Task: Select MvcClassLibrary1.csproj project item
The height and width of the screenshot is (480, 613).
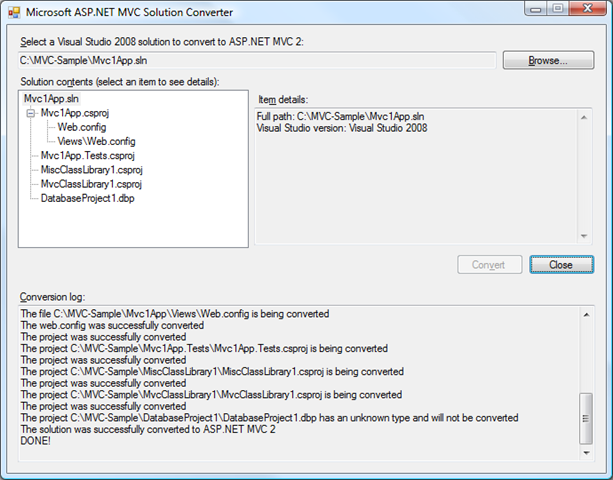Action: (91, 184)
